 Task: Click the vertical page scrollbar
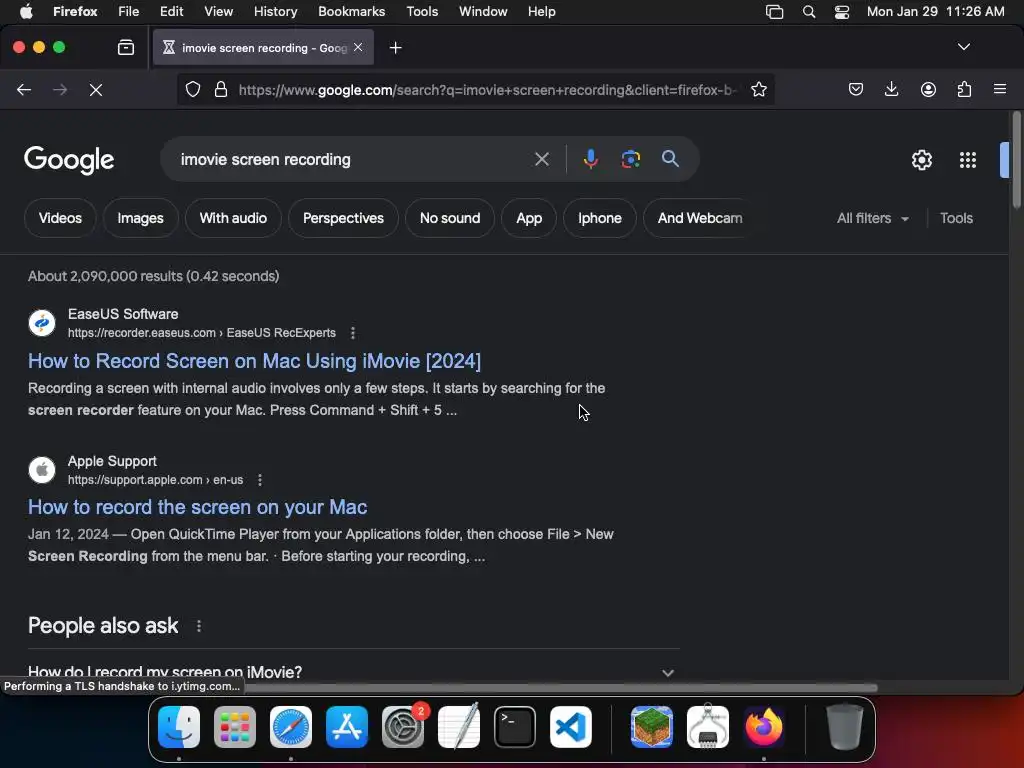pyautogui.click(x=1016, y=160)
